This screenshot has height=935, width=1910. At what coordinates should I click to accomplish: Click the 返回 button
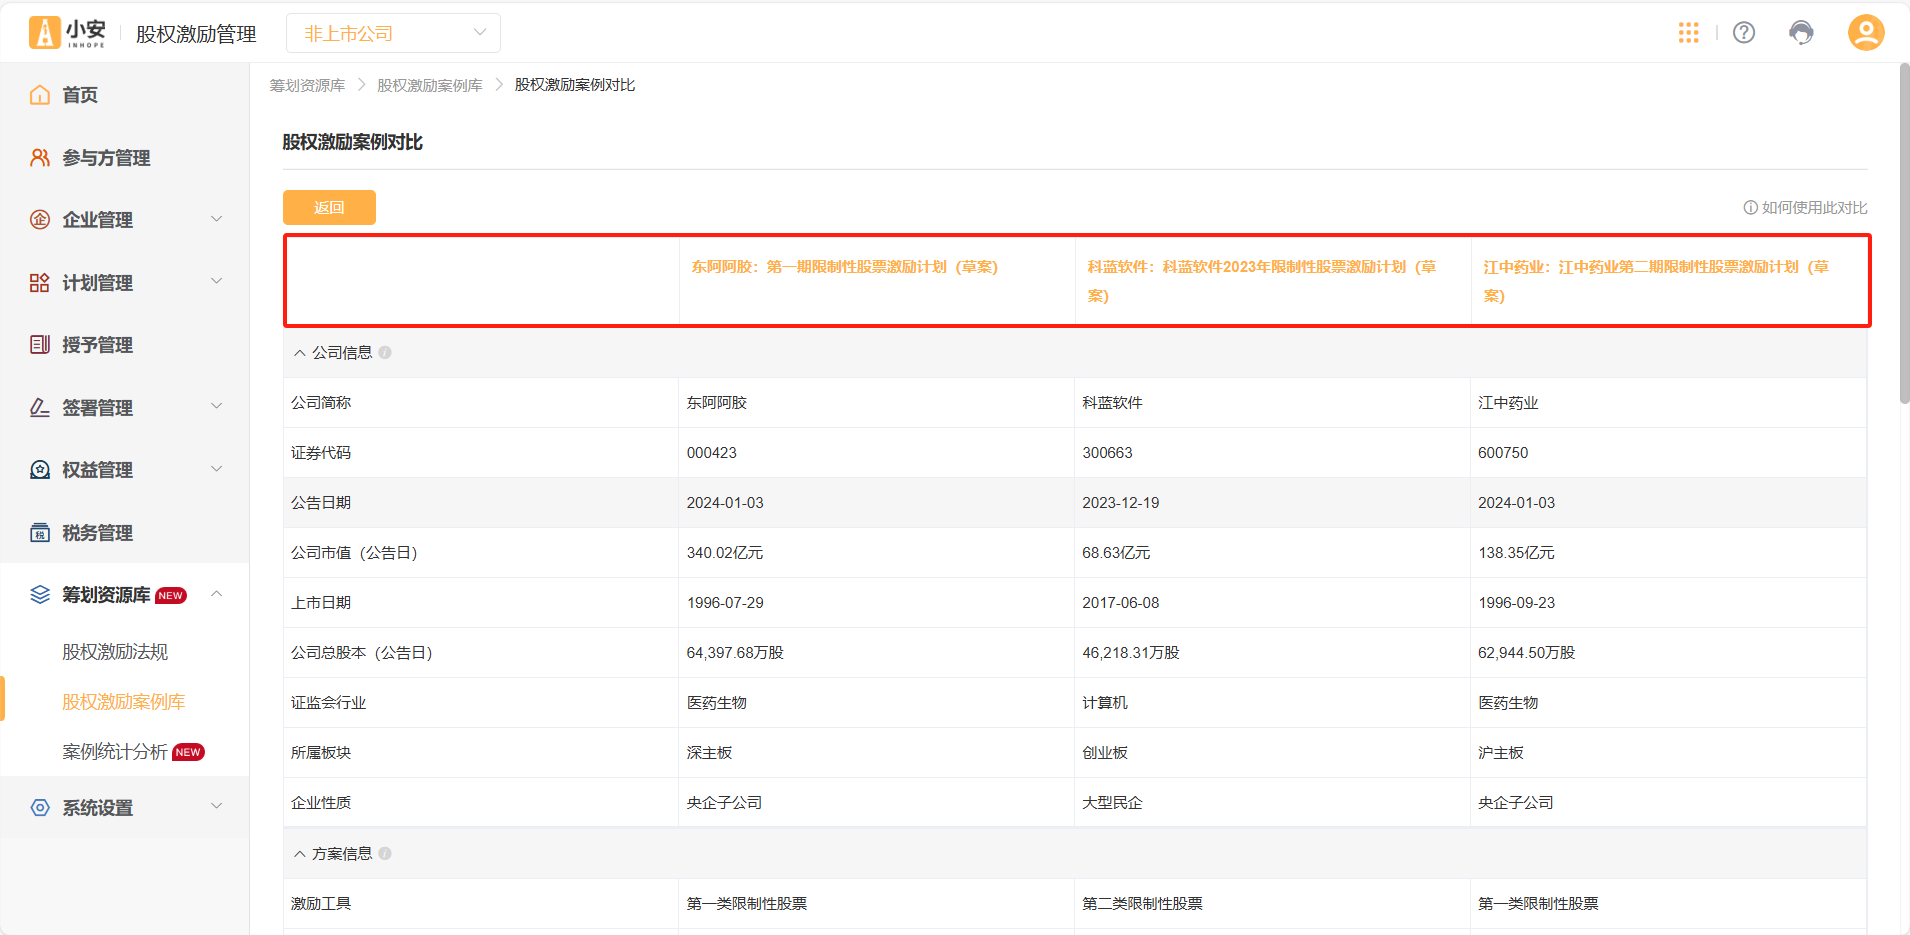[x=329, y=207]
